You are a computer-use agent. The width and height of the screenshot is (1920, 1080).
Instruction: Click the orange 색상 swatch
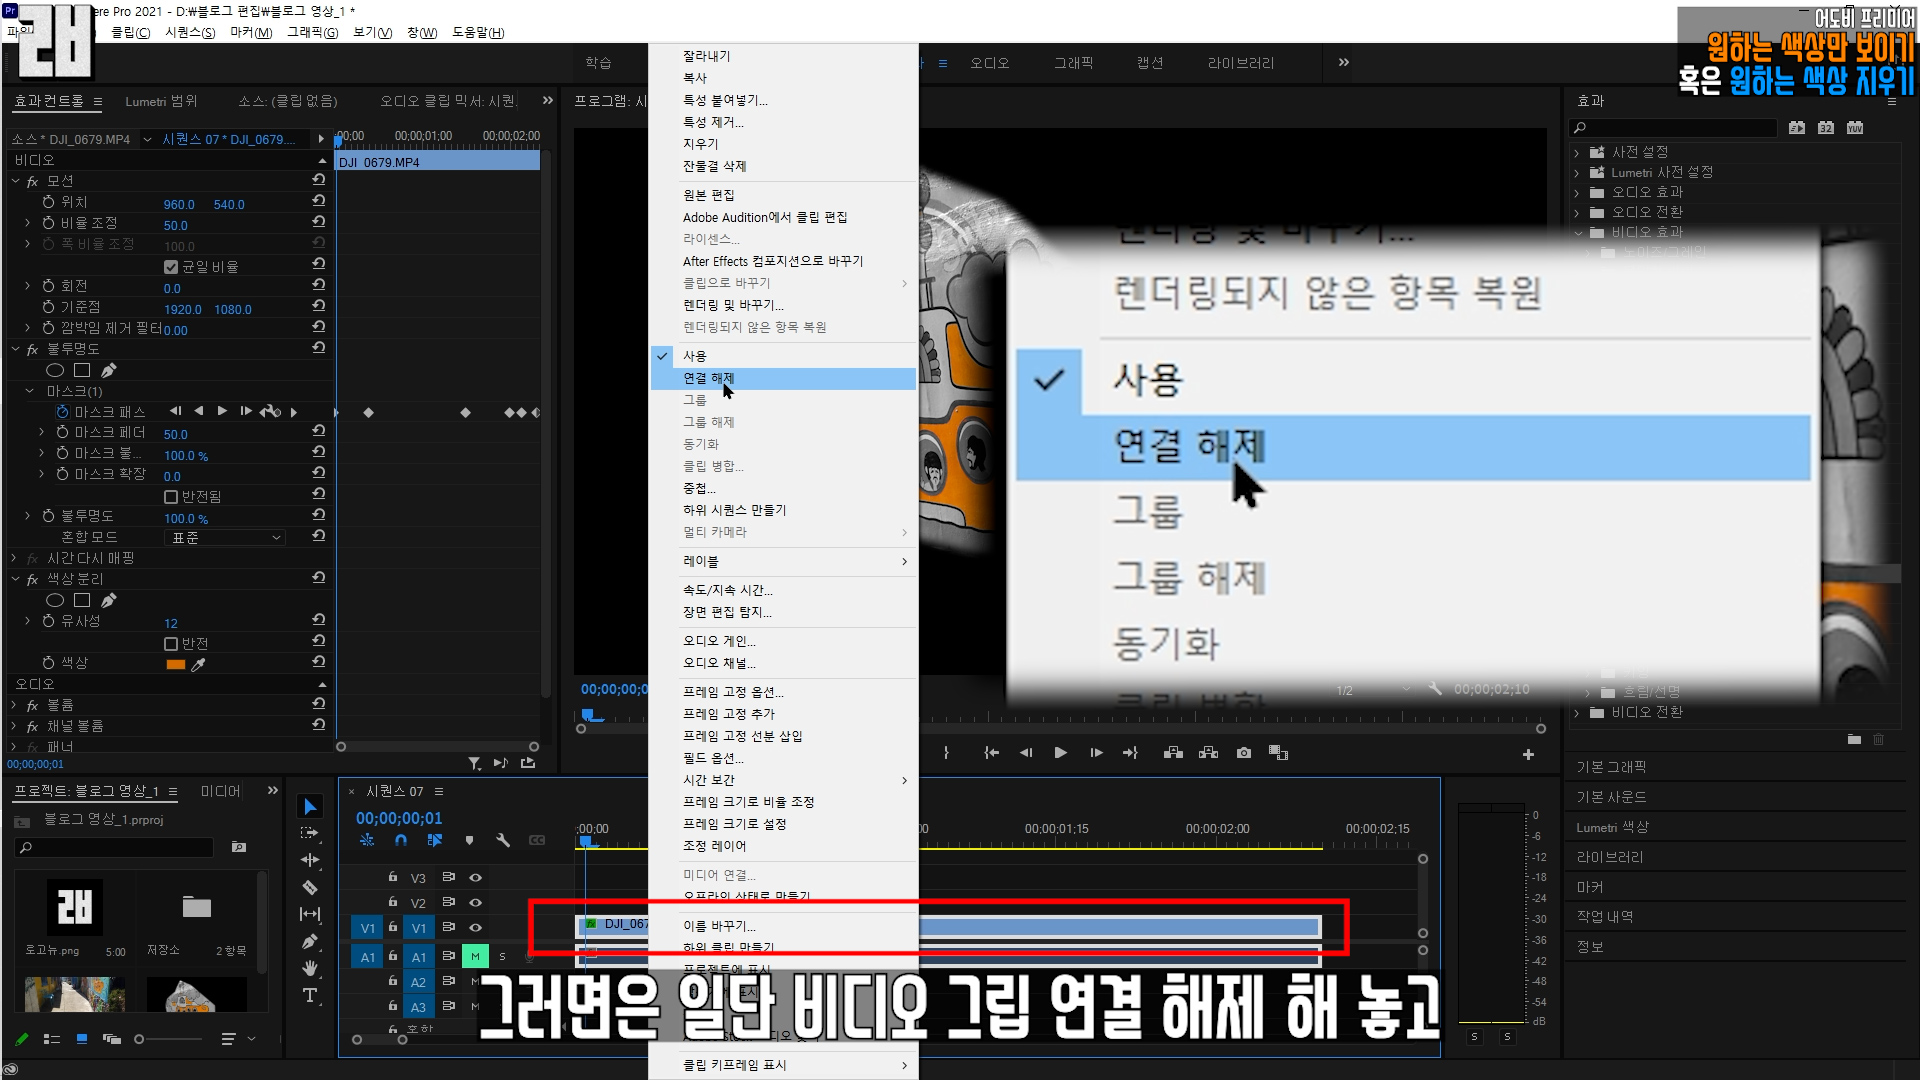pos(176,664)
